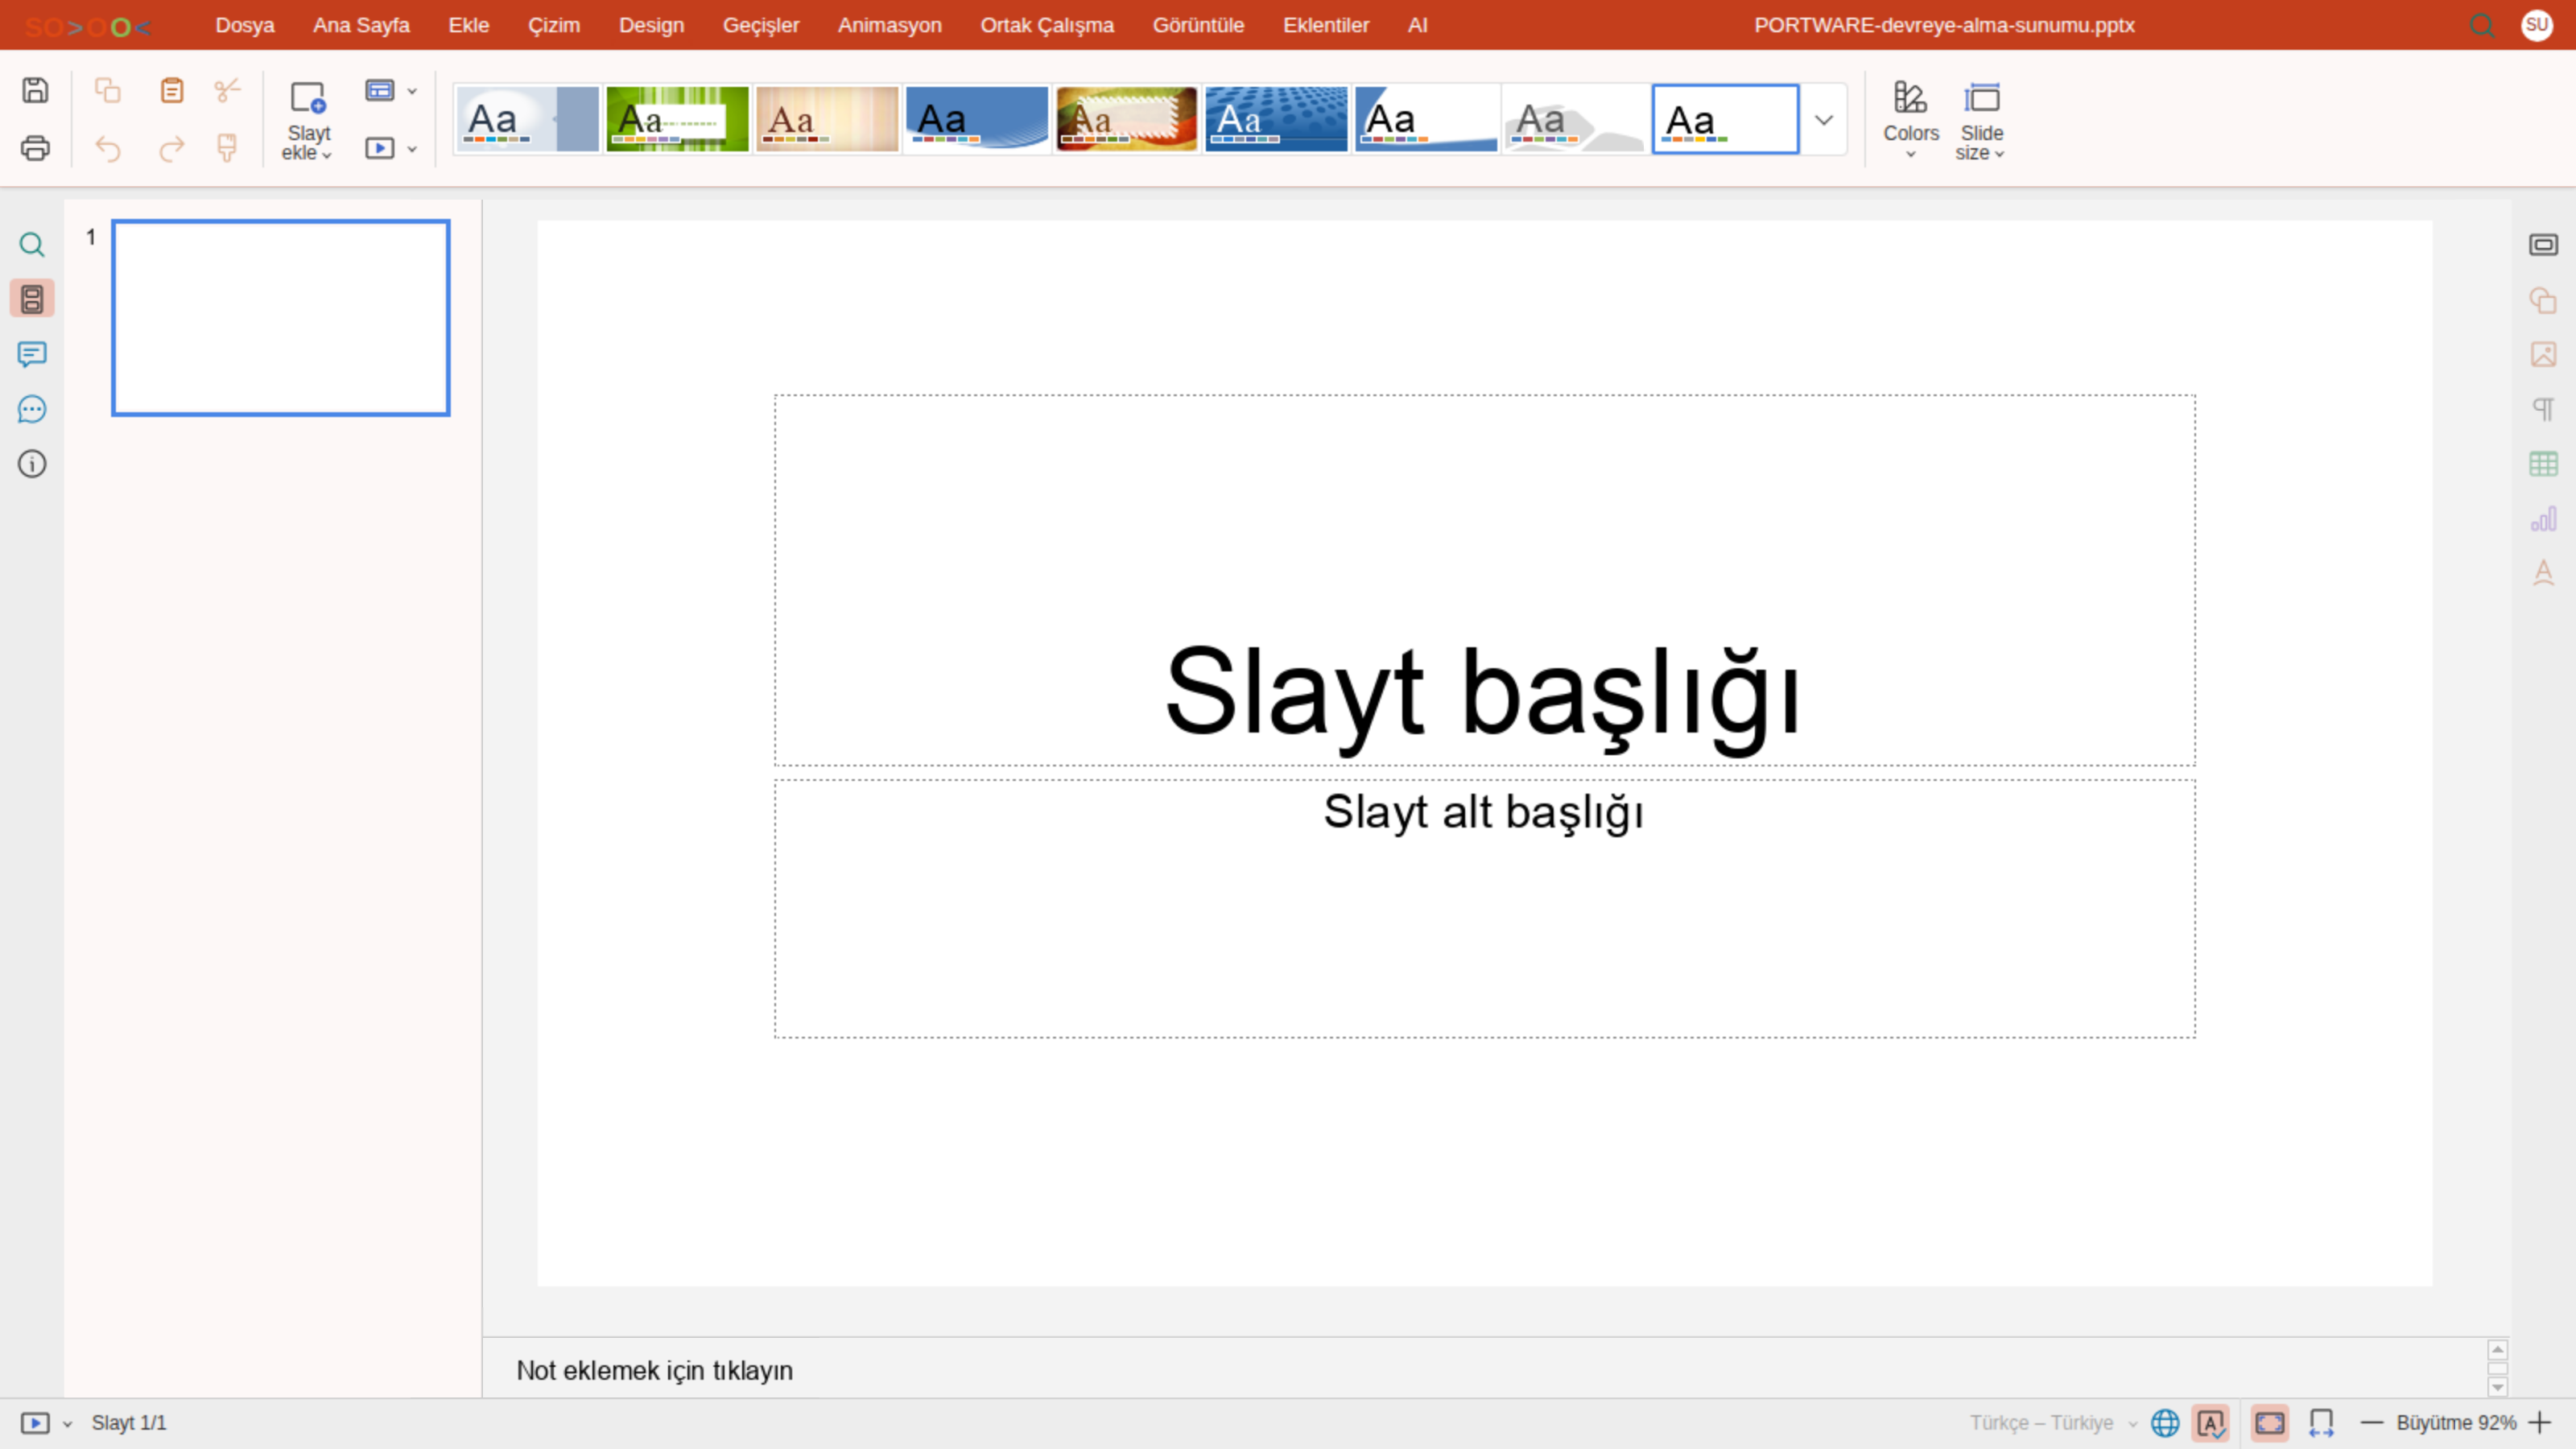This screenshot has height=1449, width=2576.
Task: Open the Görüntüle tab
Action: [1198, 25]
